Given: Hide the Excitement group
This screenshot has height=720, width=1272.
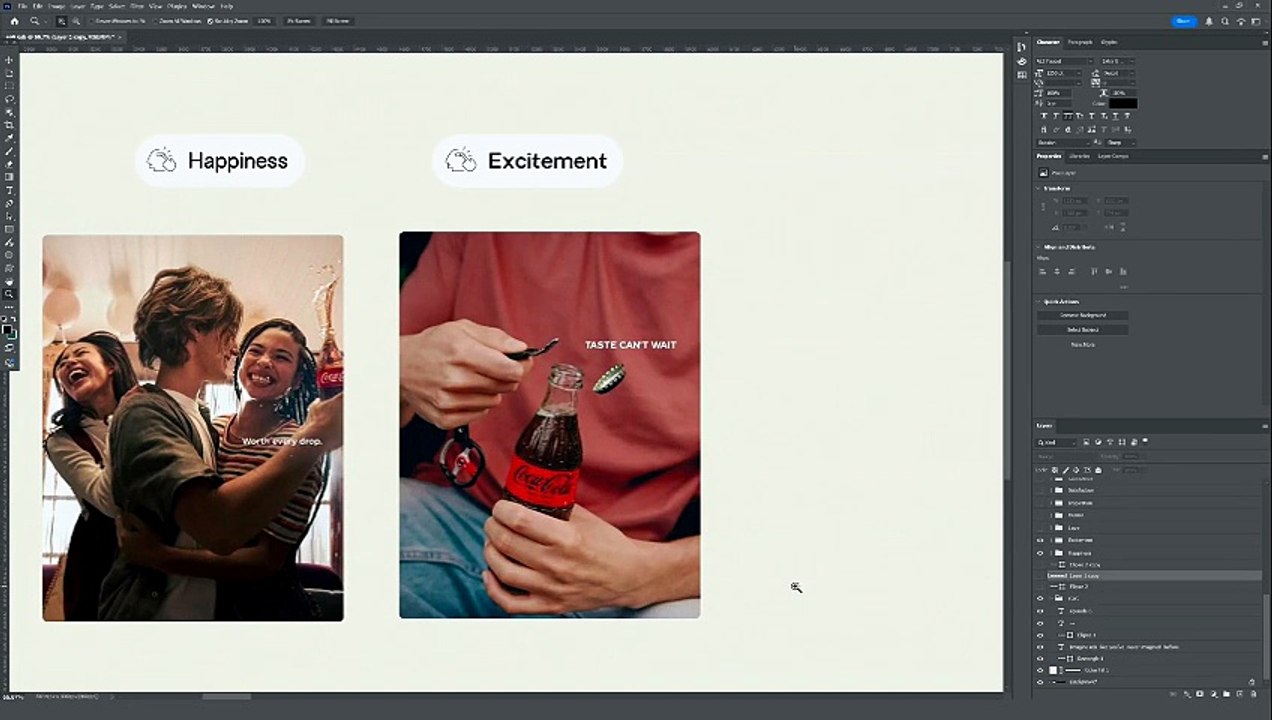Looking at the screenshot, I should pos(1040,540).
